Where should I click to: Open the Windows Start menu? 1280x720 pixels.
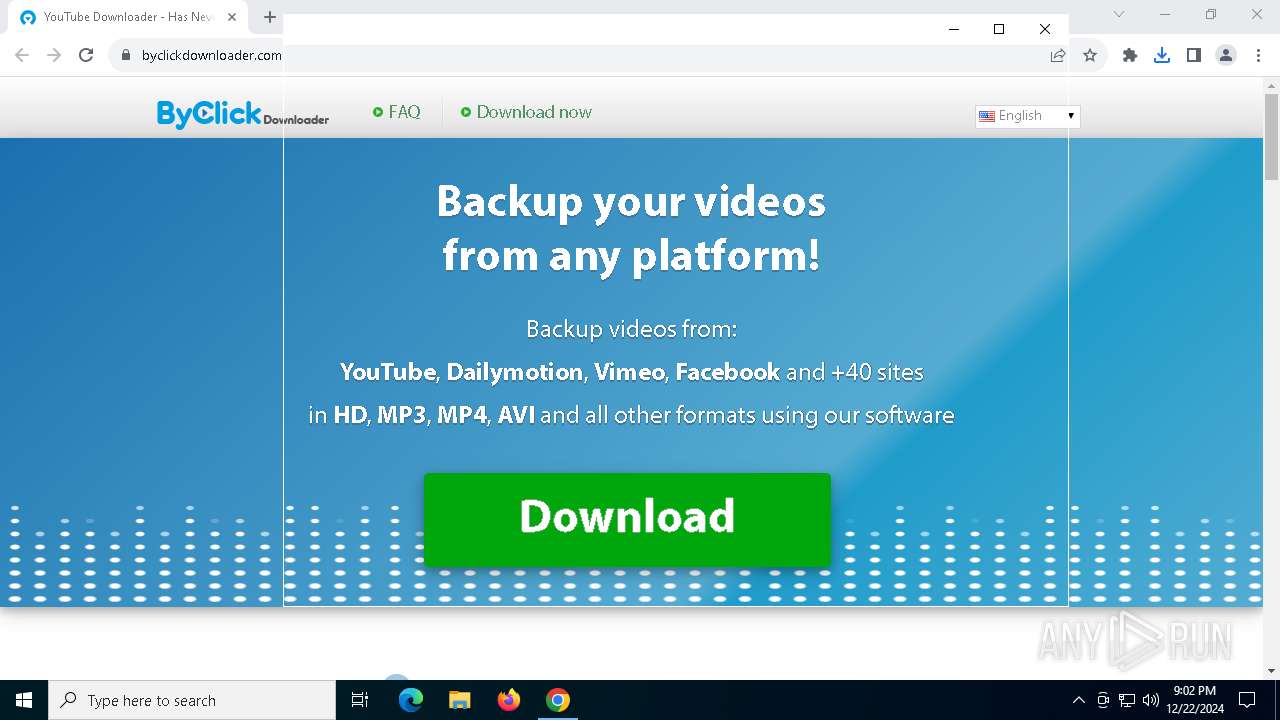(24, 700)
